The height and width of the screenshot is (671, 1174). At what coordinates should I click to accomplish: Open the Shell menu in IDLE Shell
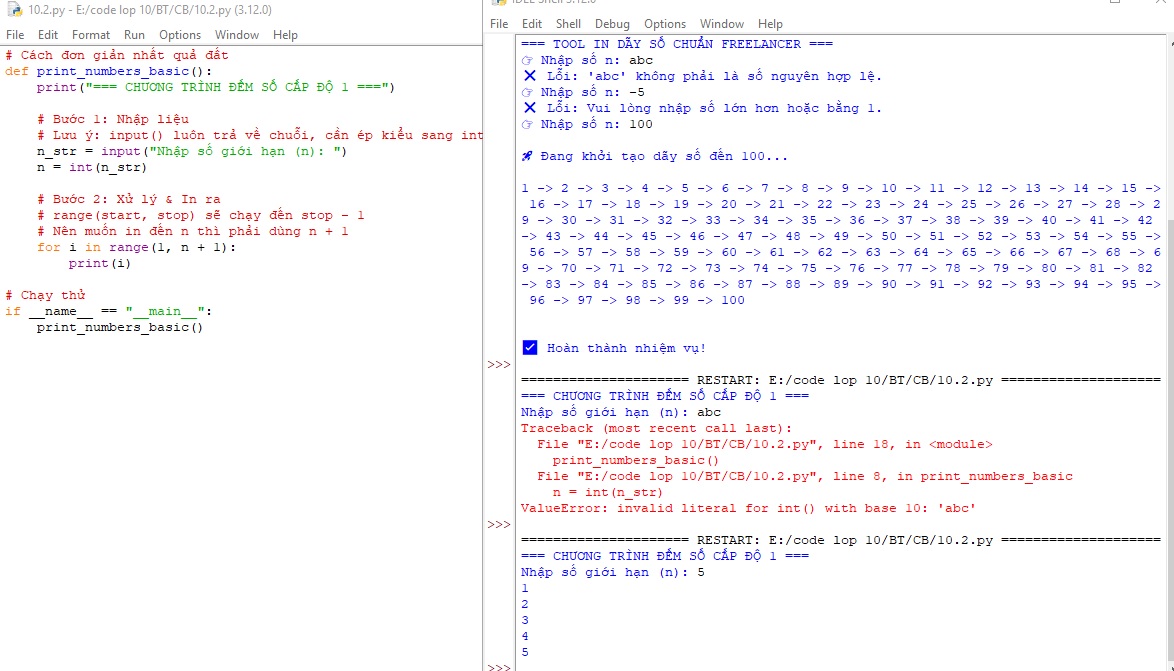(x=568, y=23)
